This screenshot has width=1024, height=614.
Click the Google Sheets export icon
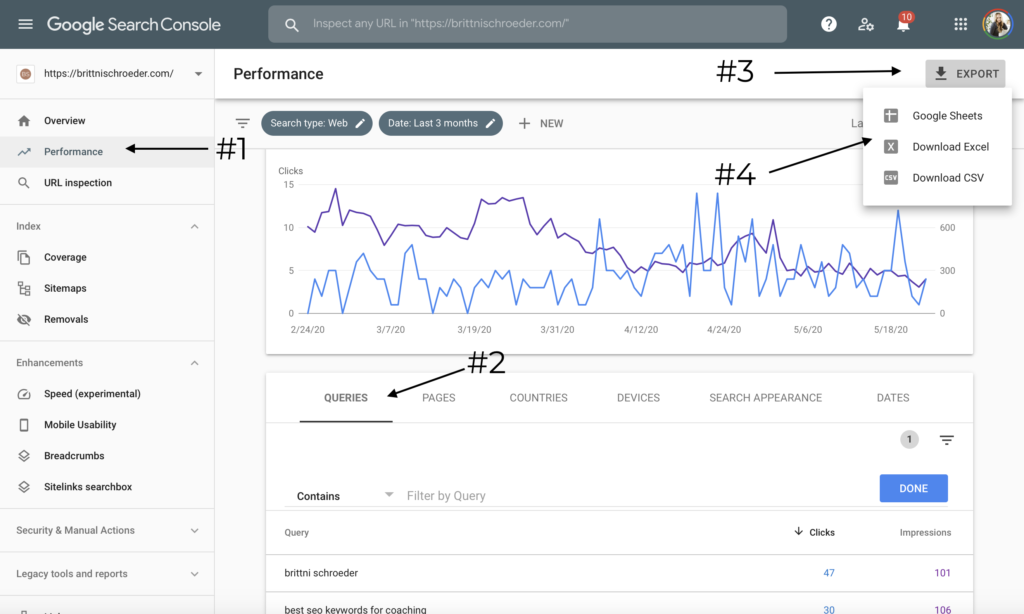[x=891, y=116]
